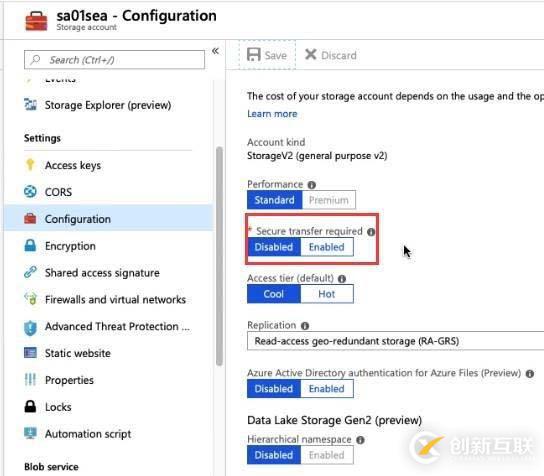Show info for Replication setting
This screenshot has height=476, width=544.
coord(305,326)
